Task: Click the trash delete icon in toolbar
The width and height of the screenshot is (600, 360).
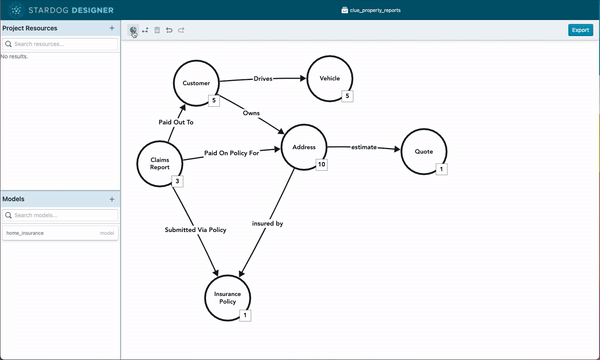Action: [157, 30]
